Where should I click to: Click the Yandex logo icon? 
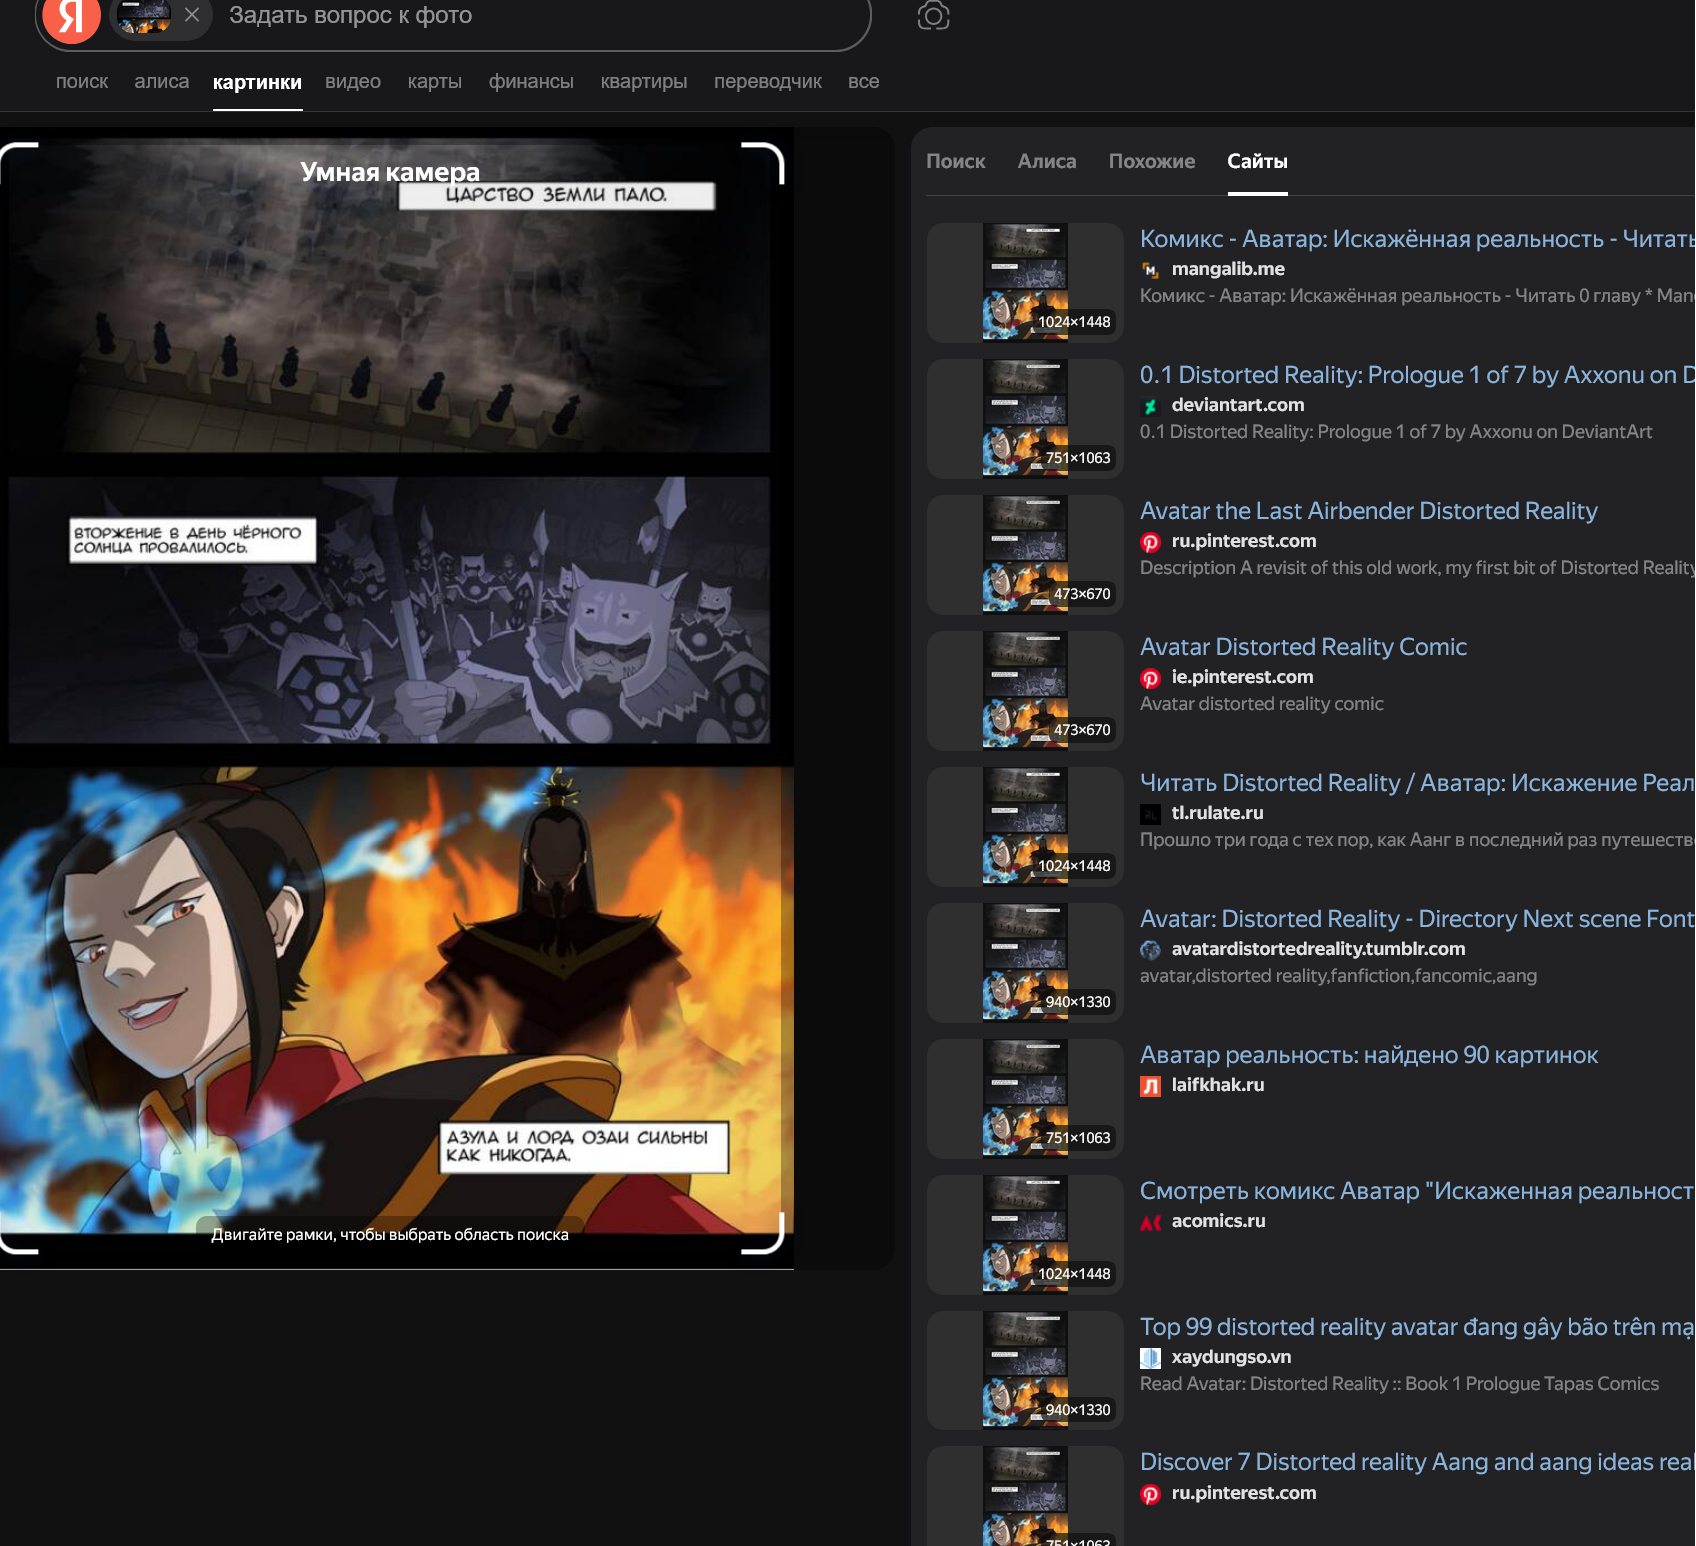pos(71,16)
